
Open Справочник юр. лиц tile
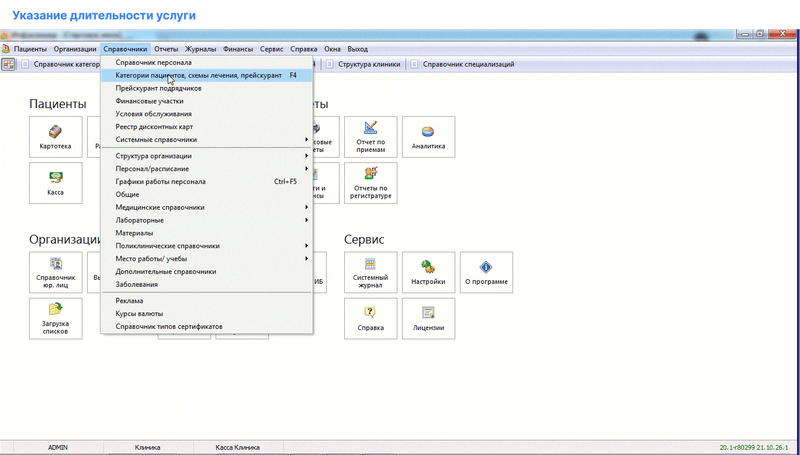tap(56, 272)
